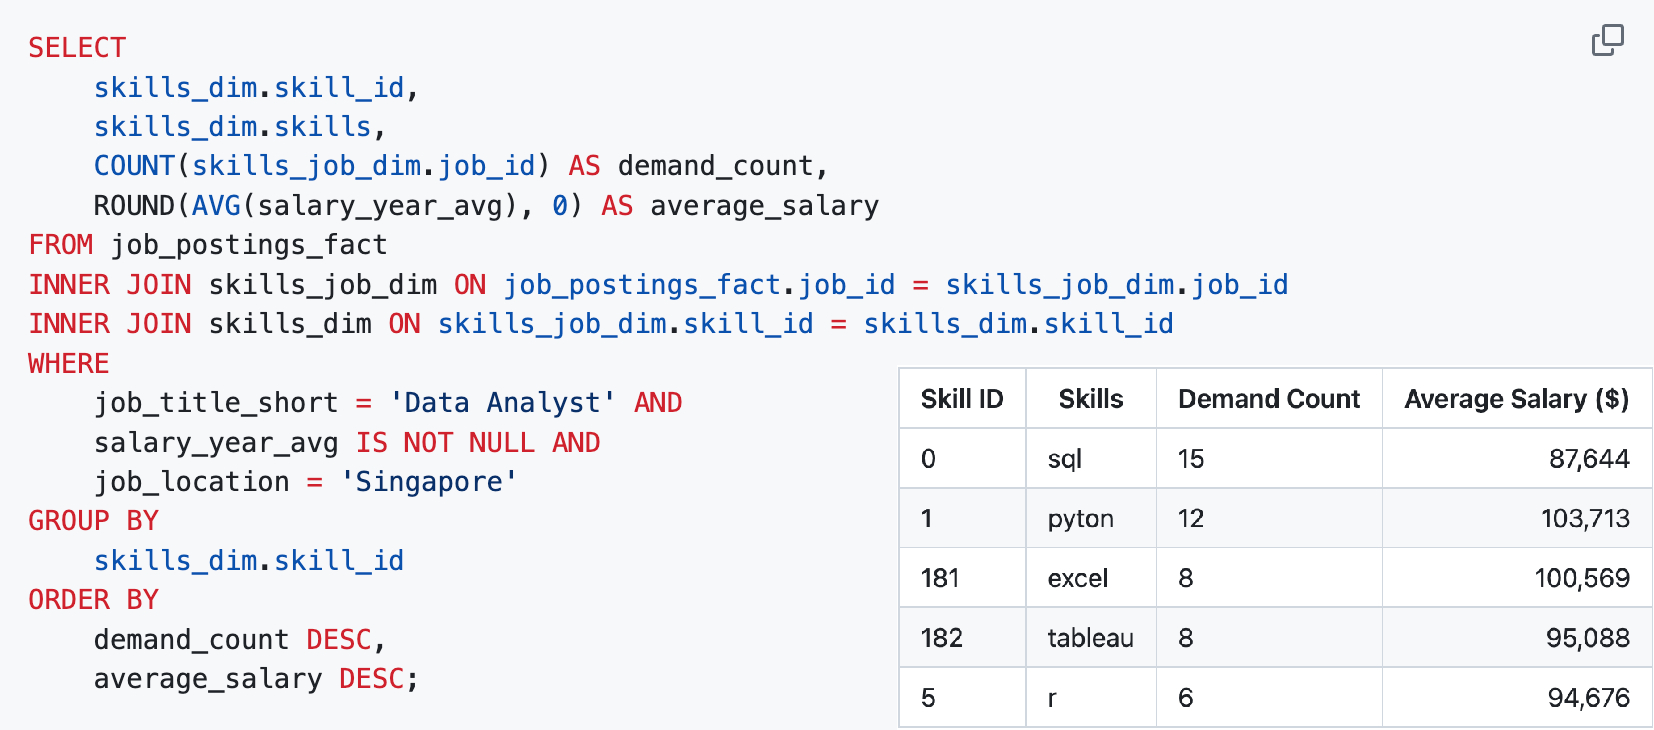
Task: Click the copy code icon
Action: click(1608, 40)
